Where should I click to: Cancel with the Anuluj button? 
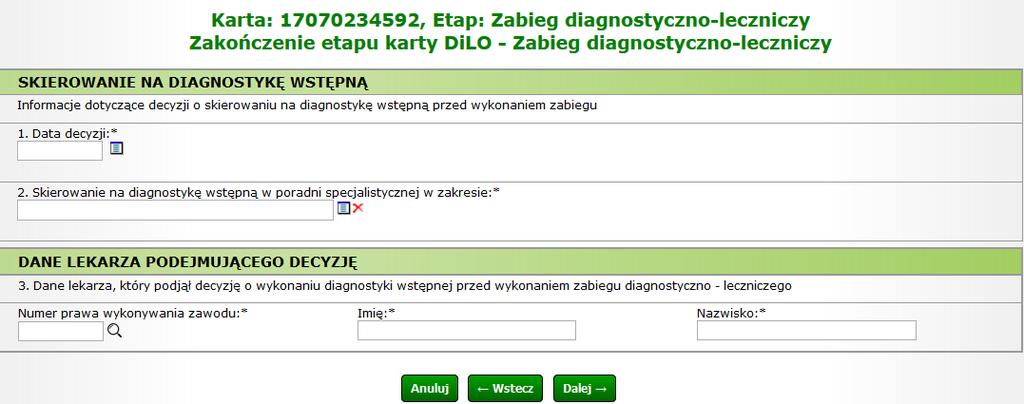pos(430,388)
